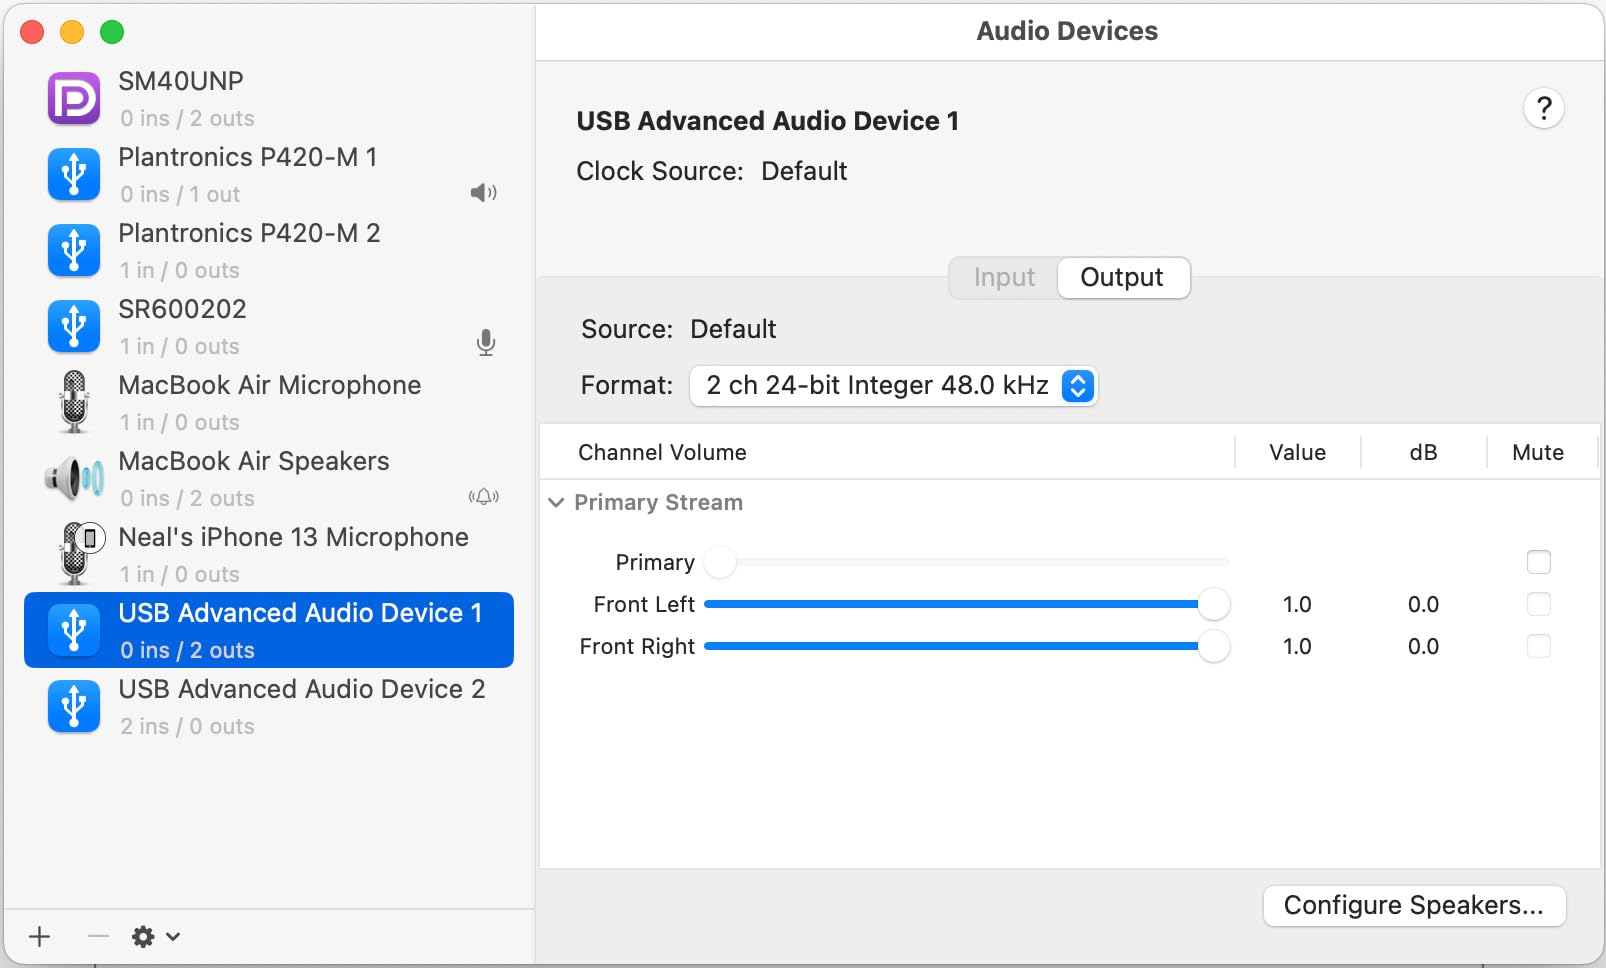Click the Primary volume slider
The image size is (1606, 968).
point(967,562)
